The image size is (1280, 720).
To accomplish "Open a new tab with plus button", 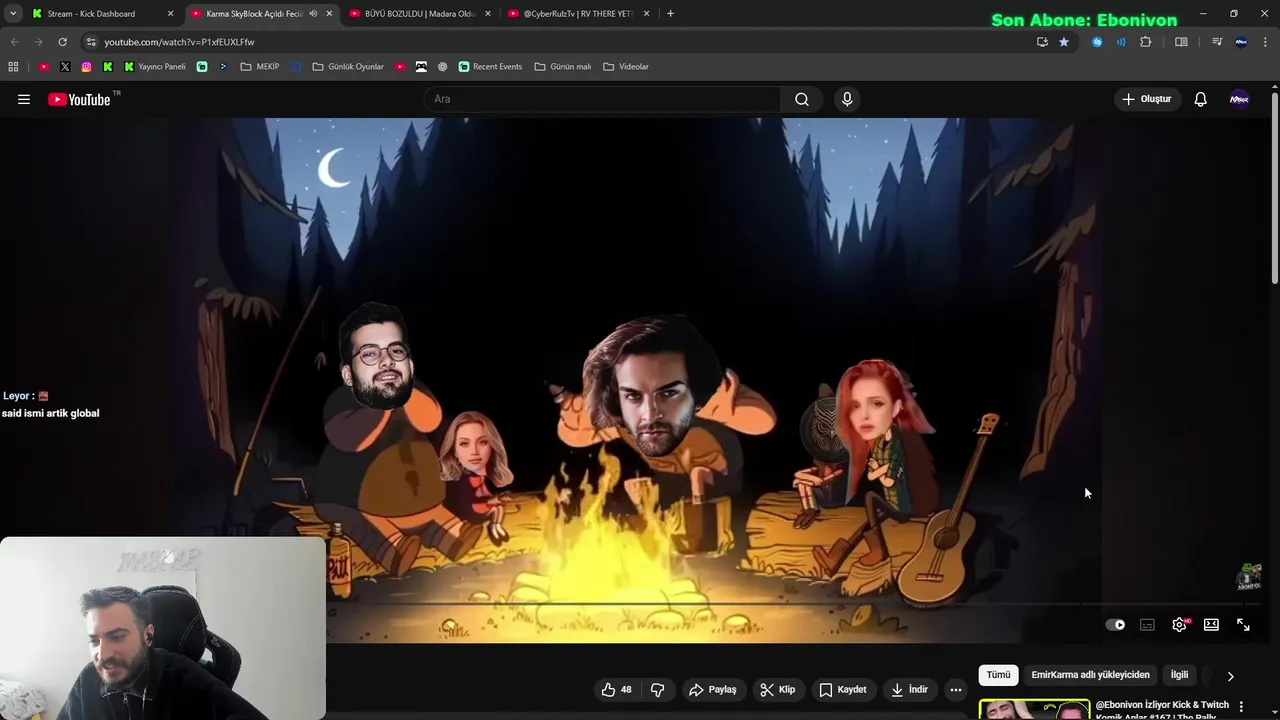I will coord(670,14).
